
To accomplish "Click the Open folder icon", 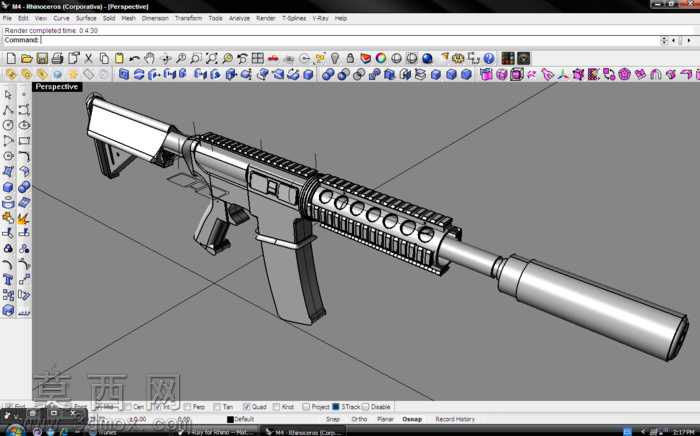I will [x=26, y=58].
